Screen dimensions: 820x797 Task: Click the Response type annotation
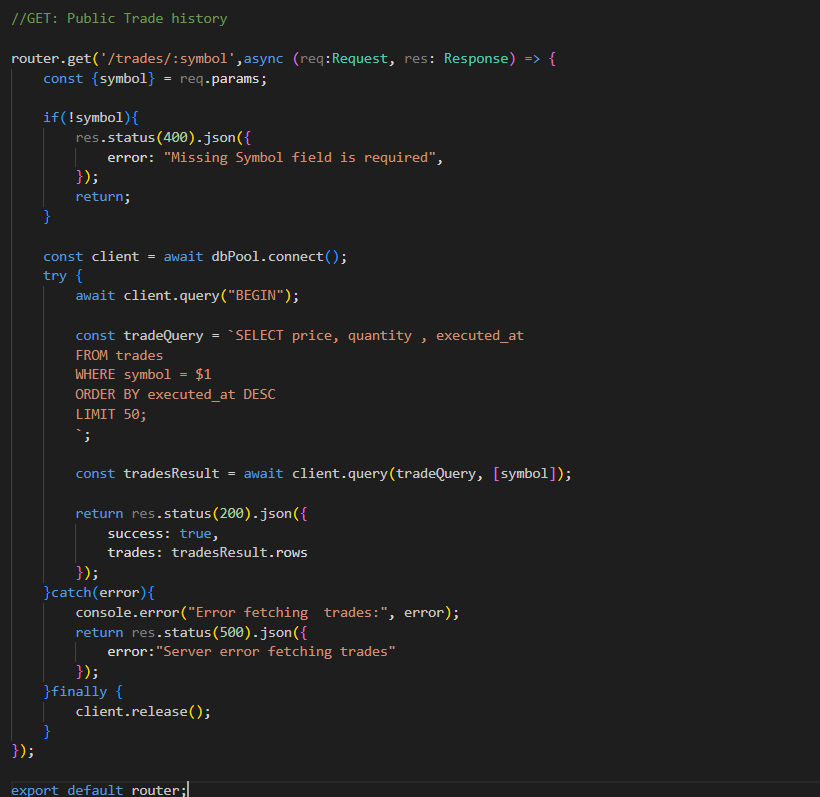(x=476, y=59)
